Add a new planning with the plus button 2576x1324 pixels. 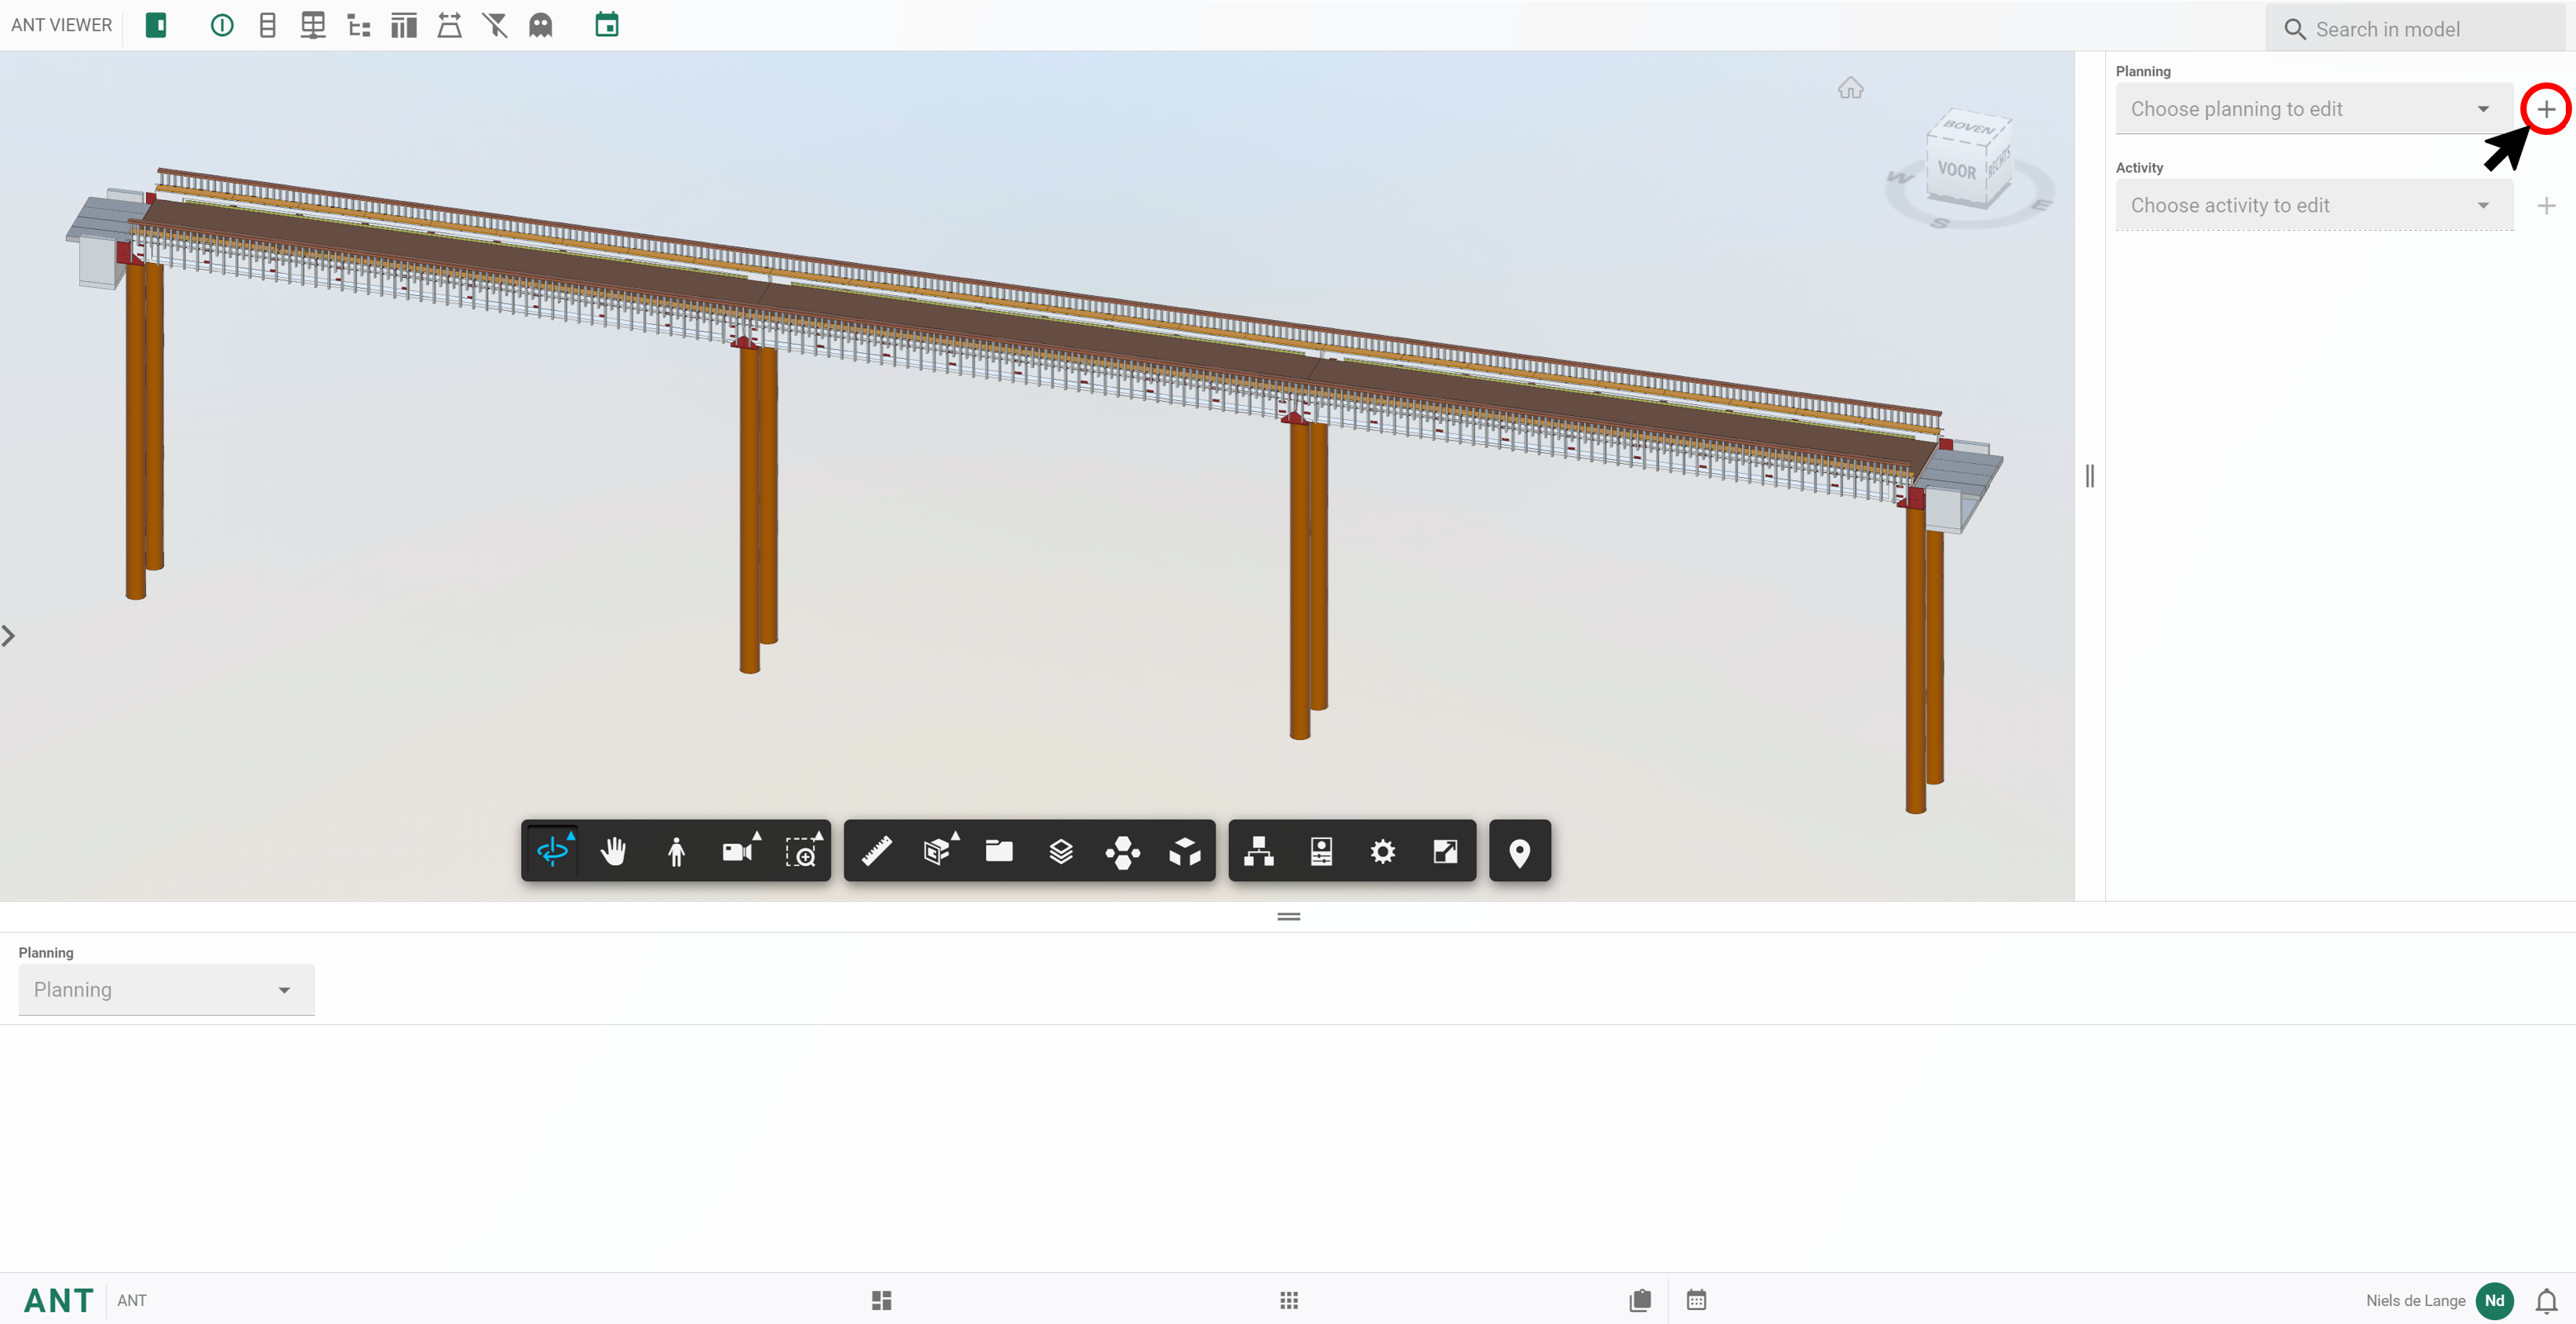2546,109
